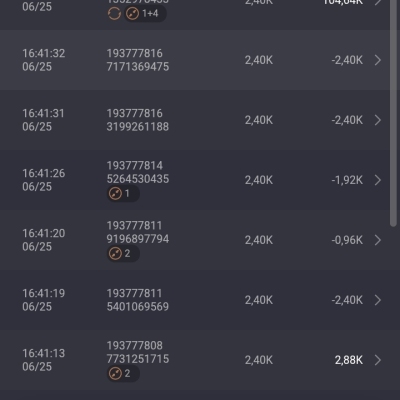Viewport: 400px width, 400px height.
Task: Open chevron on the topmost partial row
Action: point(378,2)
